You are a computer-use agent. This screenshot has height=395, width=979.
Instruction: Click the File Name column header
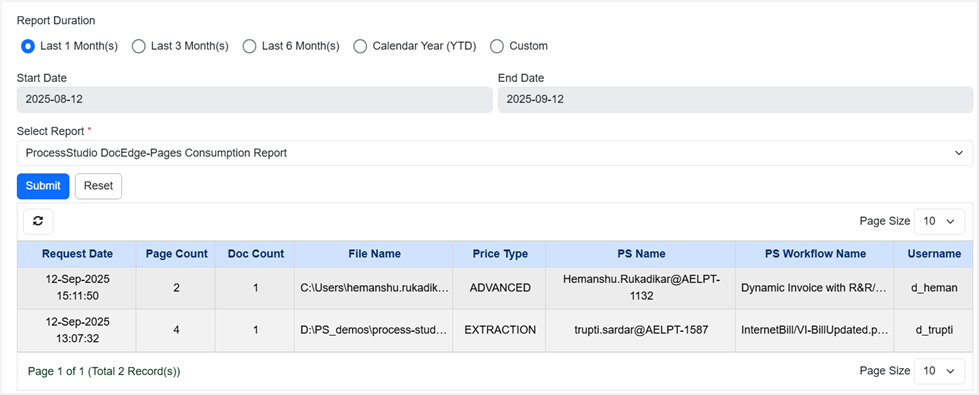click(x=375, y=254)
